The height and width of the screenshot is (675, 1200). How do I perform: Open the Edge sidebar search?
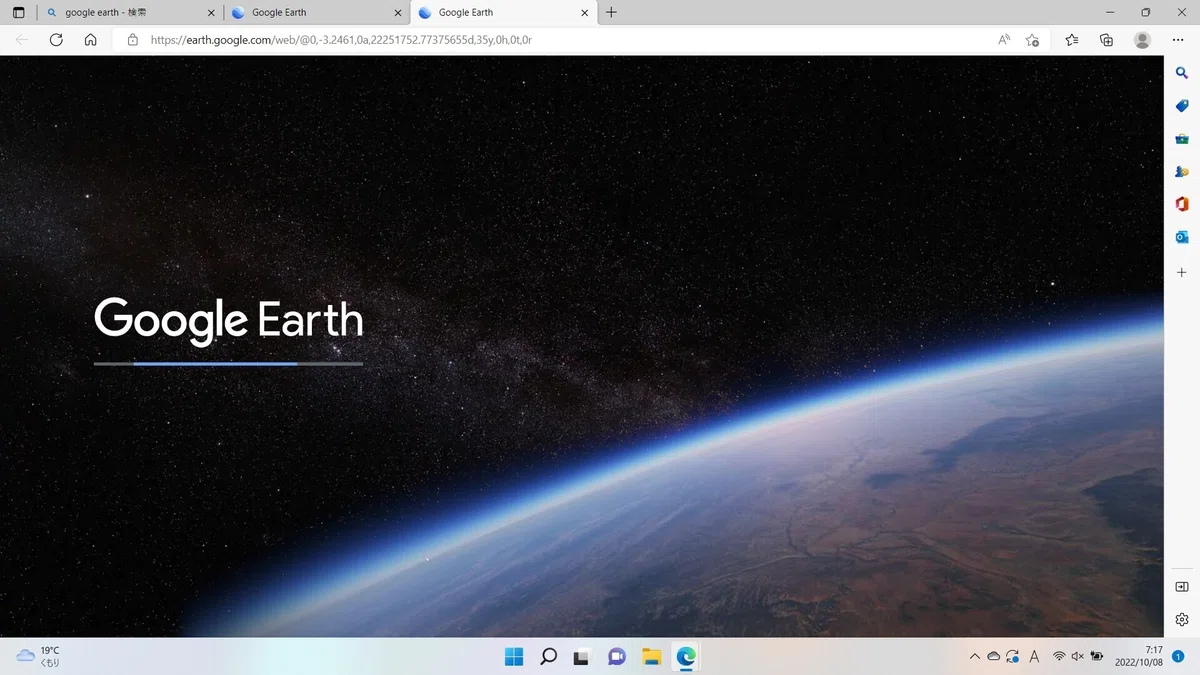1182,73
